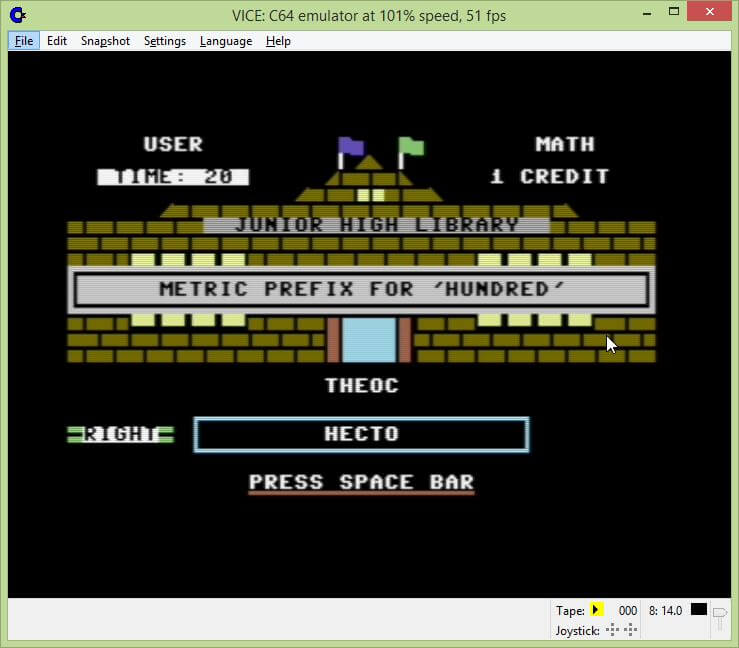Image resolution: width=739 pixels, height=648 pixels.
Task: Click the PRESS SPACE BAR prompt
Action: pyautogui.click(x=361, y=483)
